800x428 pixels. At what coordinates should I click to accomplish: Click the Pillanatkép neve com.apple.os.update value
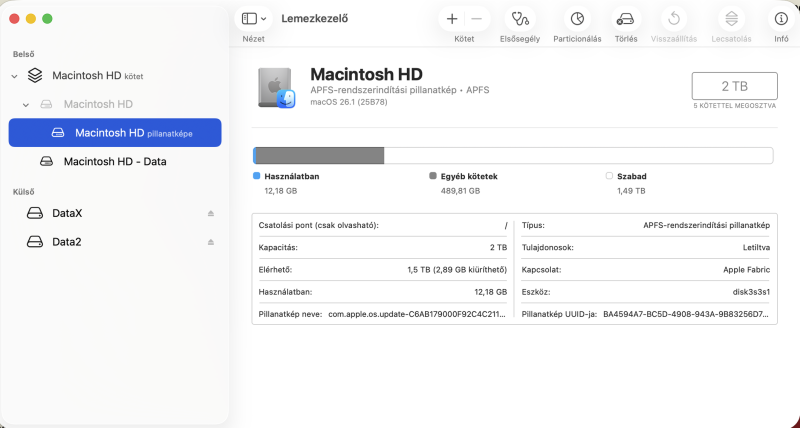click(x=417, y=314)
